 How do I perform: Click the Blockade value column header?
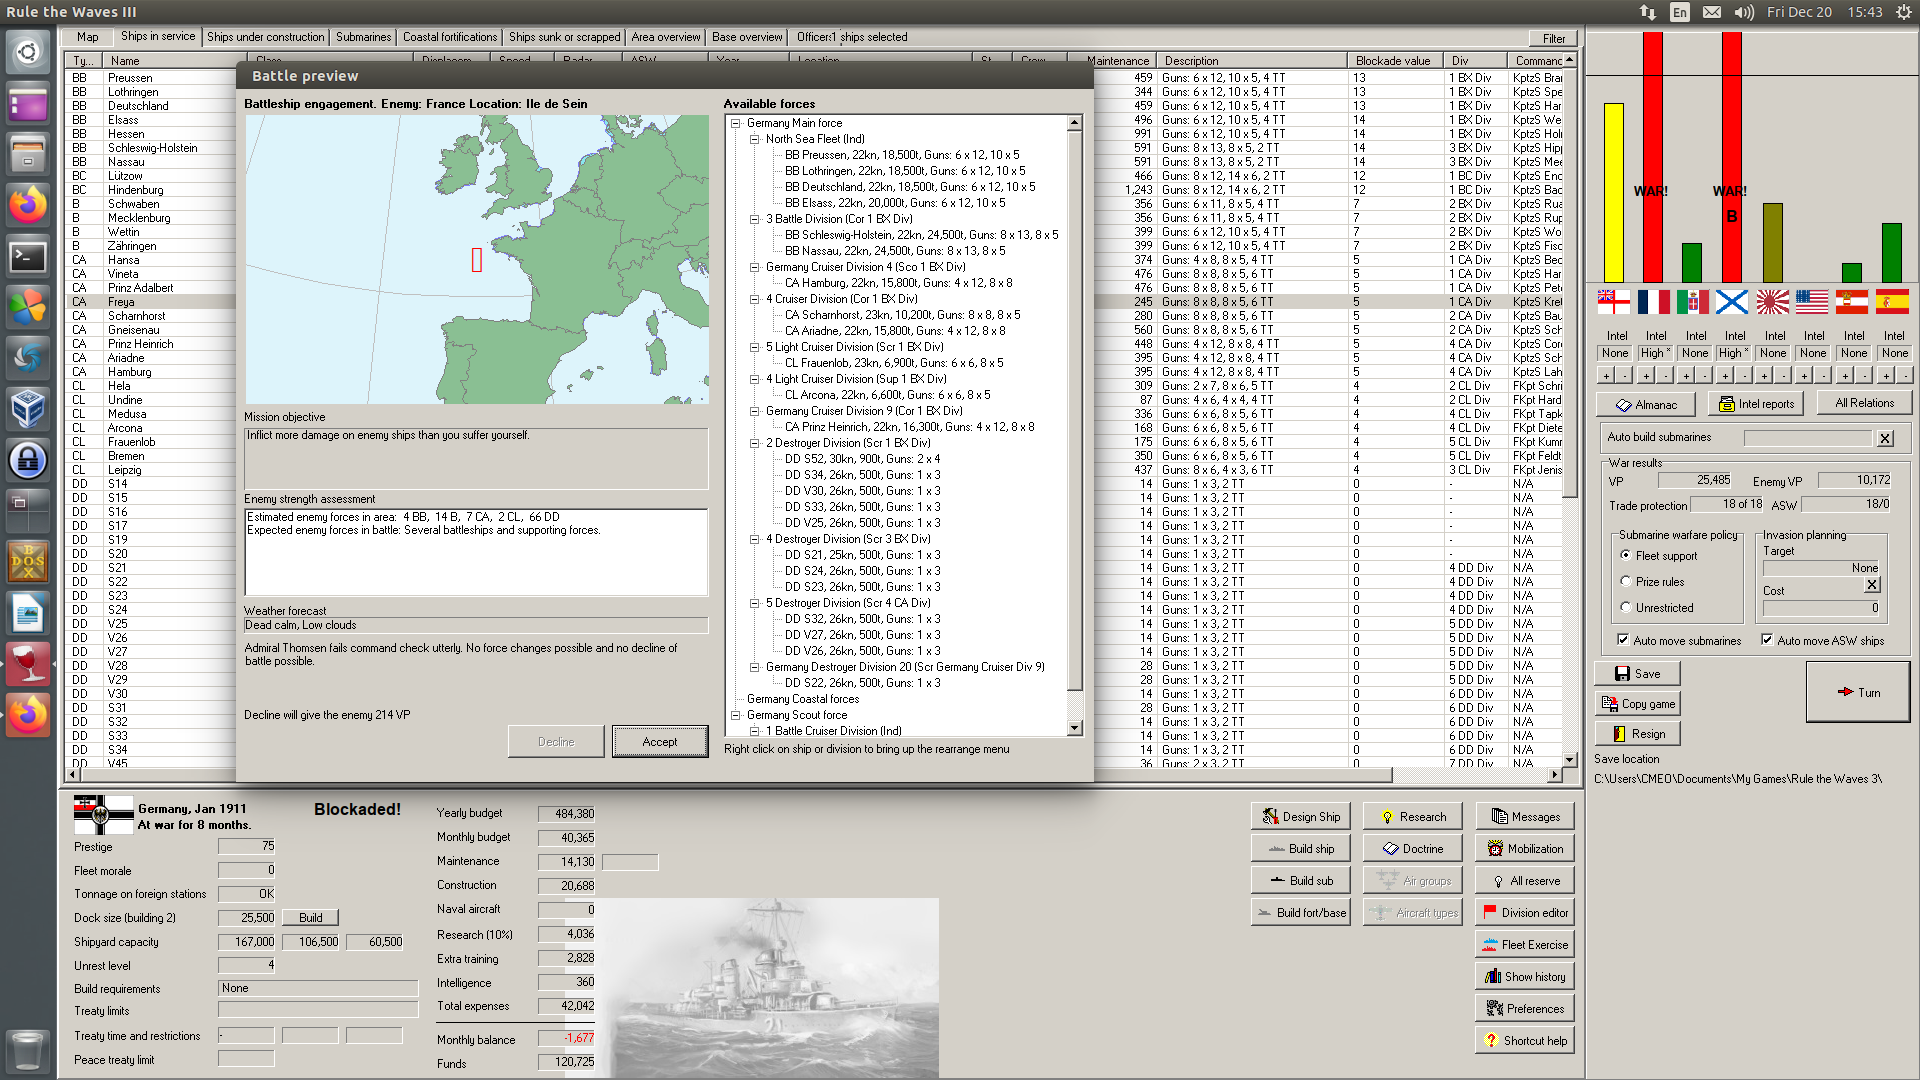1396,61
